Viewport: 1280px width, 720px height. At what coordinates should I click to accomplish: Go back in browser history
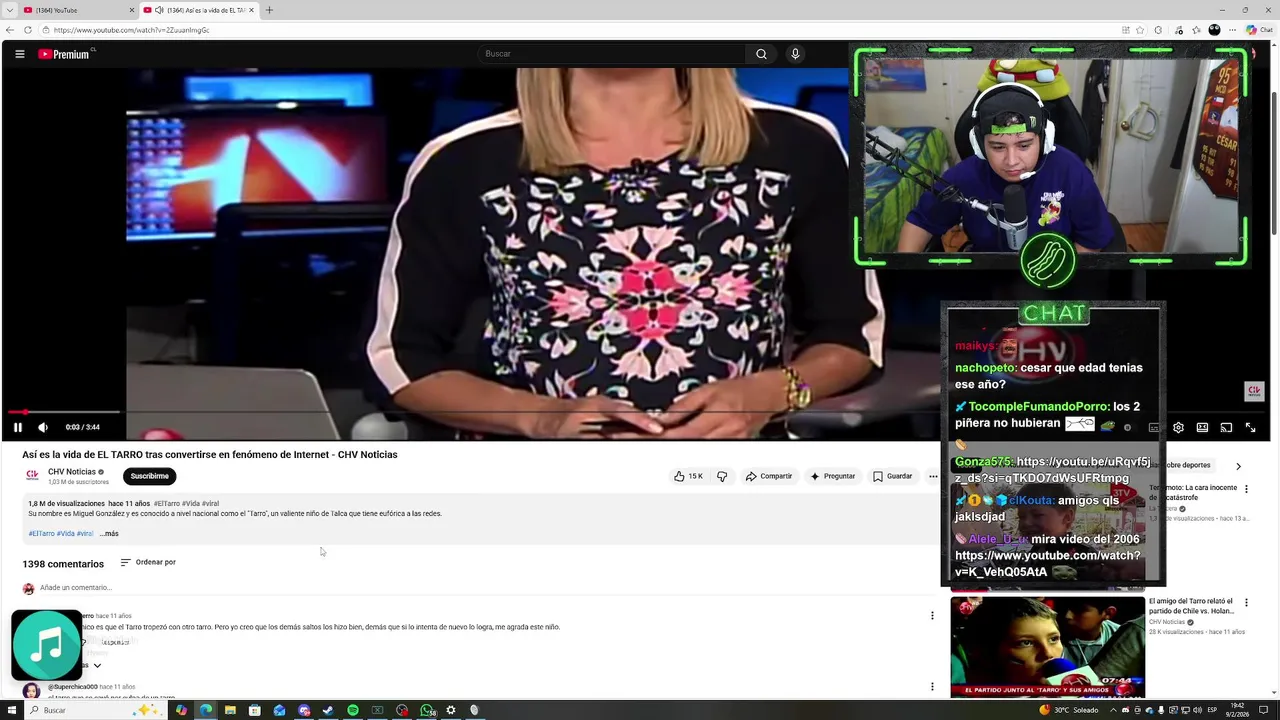10,30
